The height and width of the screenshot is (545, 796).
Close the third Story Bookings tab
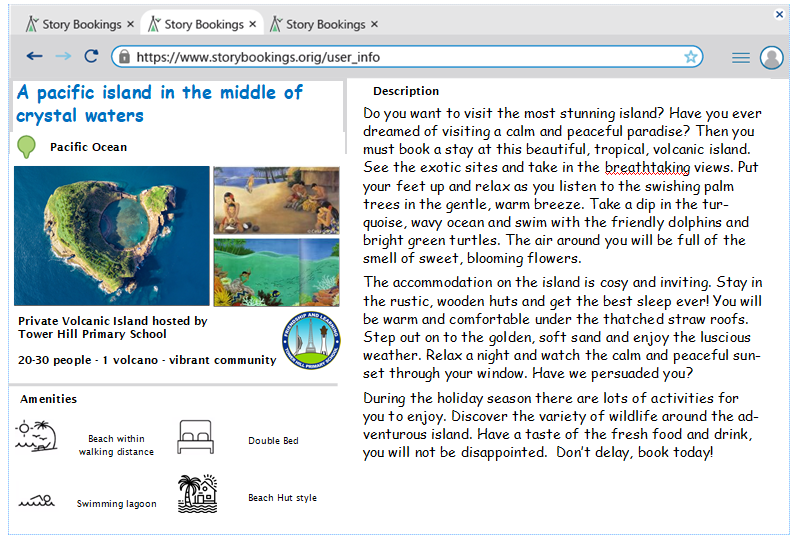[x=374, y=24]
